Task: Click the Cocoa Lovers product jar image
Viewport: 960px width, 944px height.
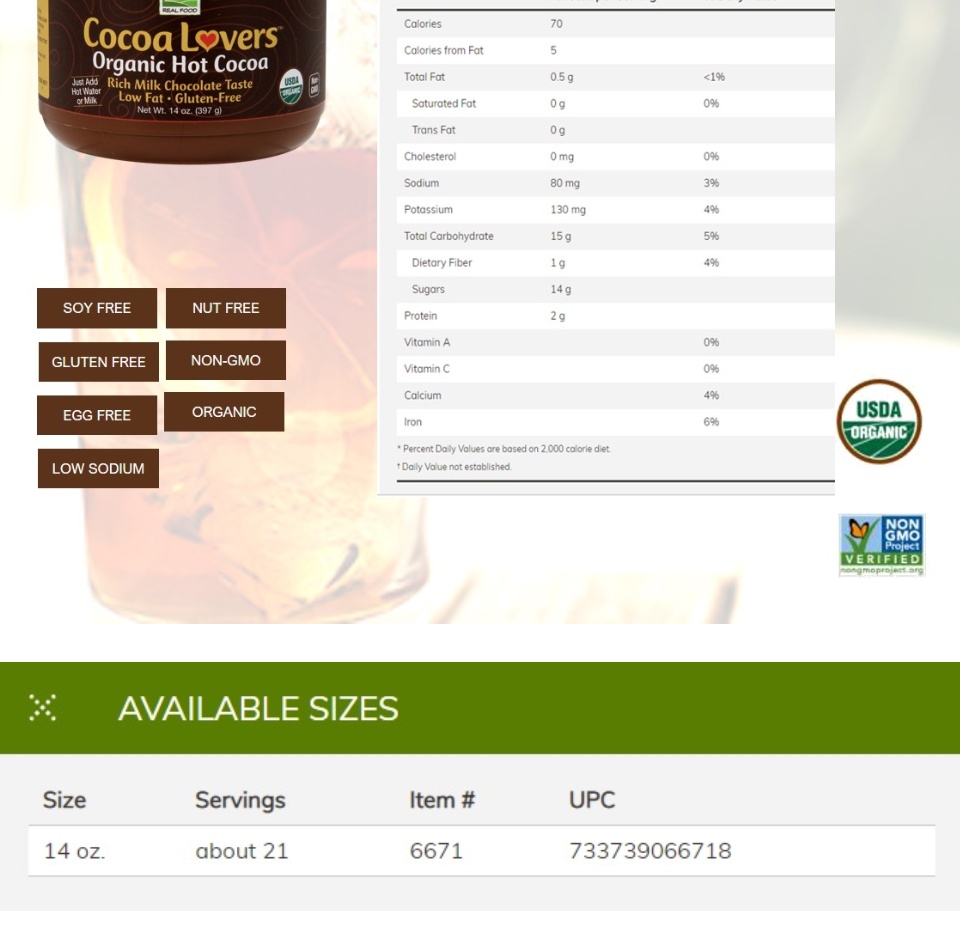Action: [181, 80]
